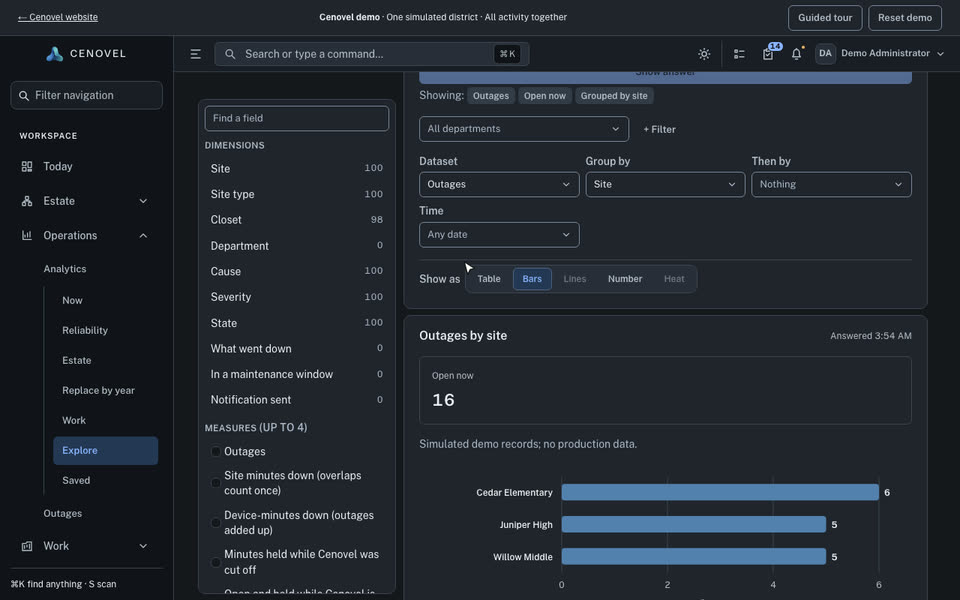Open the tasks clipboard icon with 14 badge
Screen dimensions: 960x600
tap(768, 54)
